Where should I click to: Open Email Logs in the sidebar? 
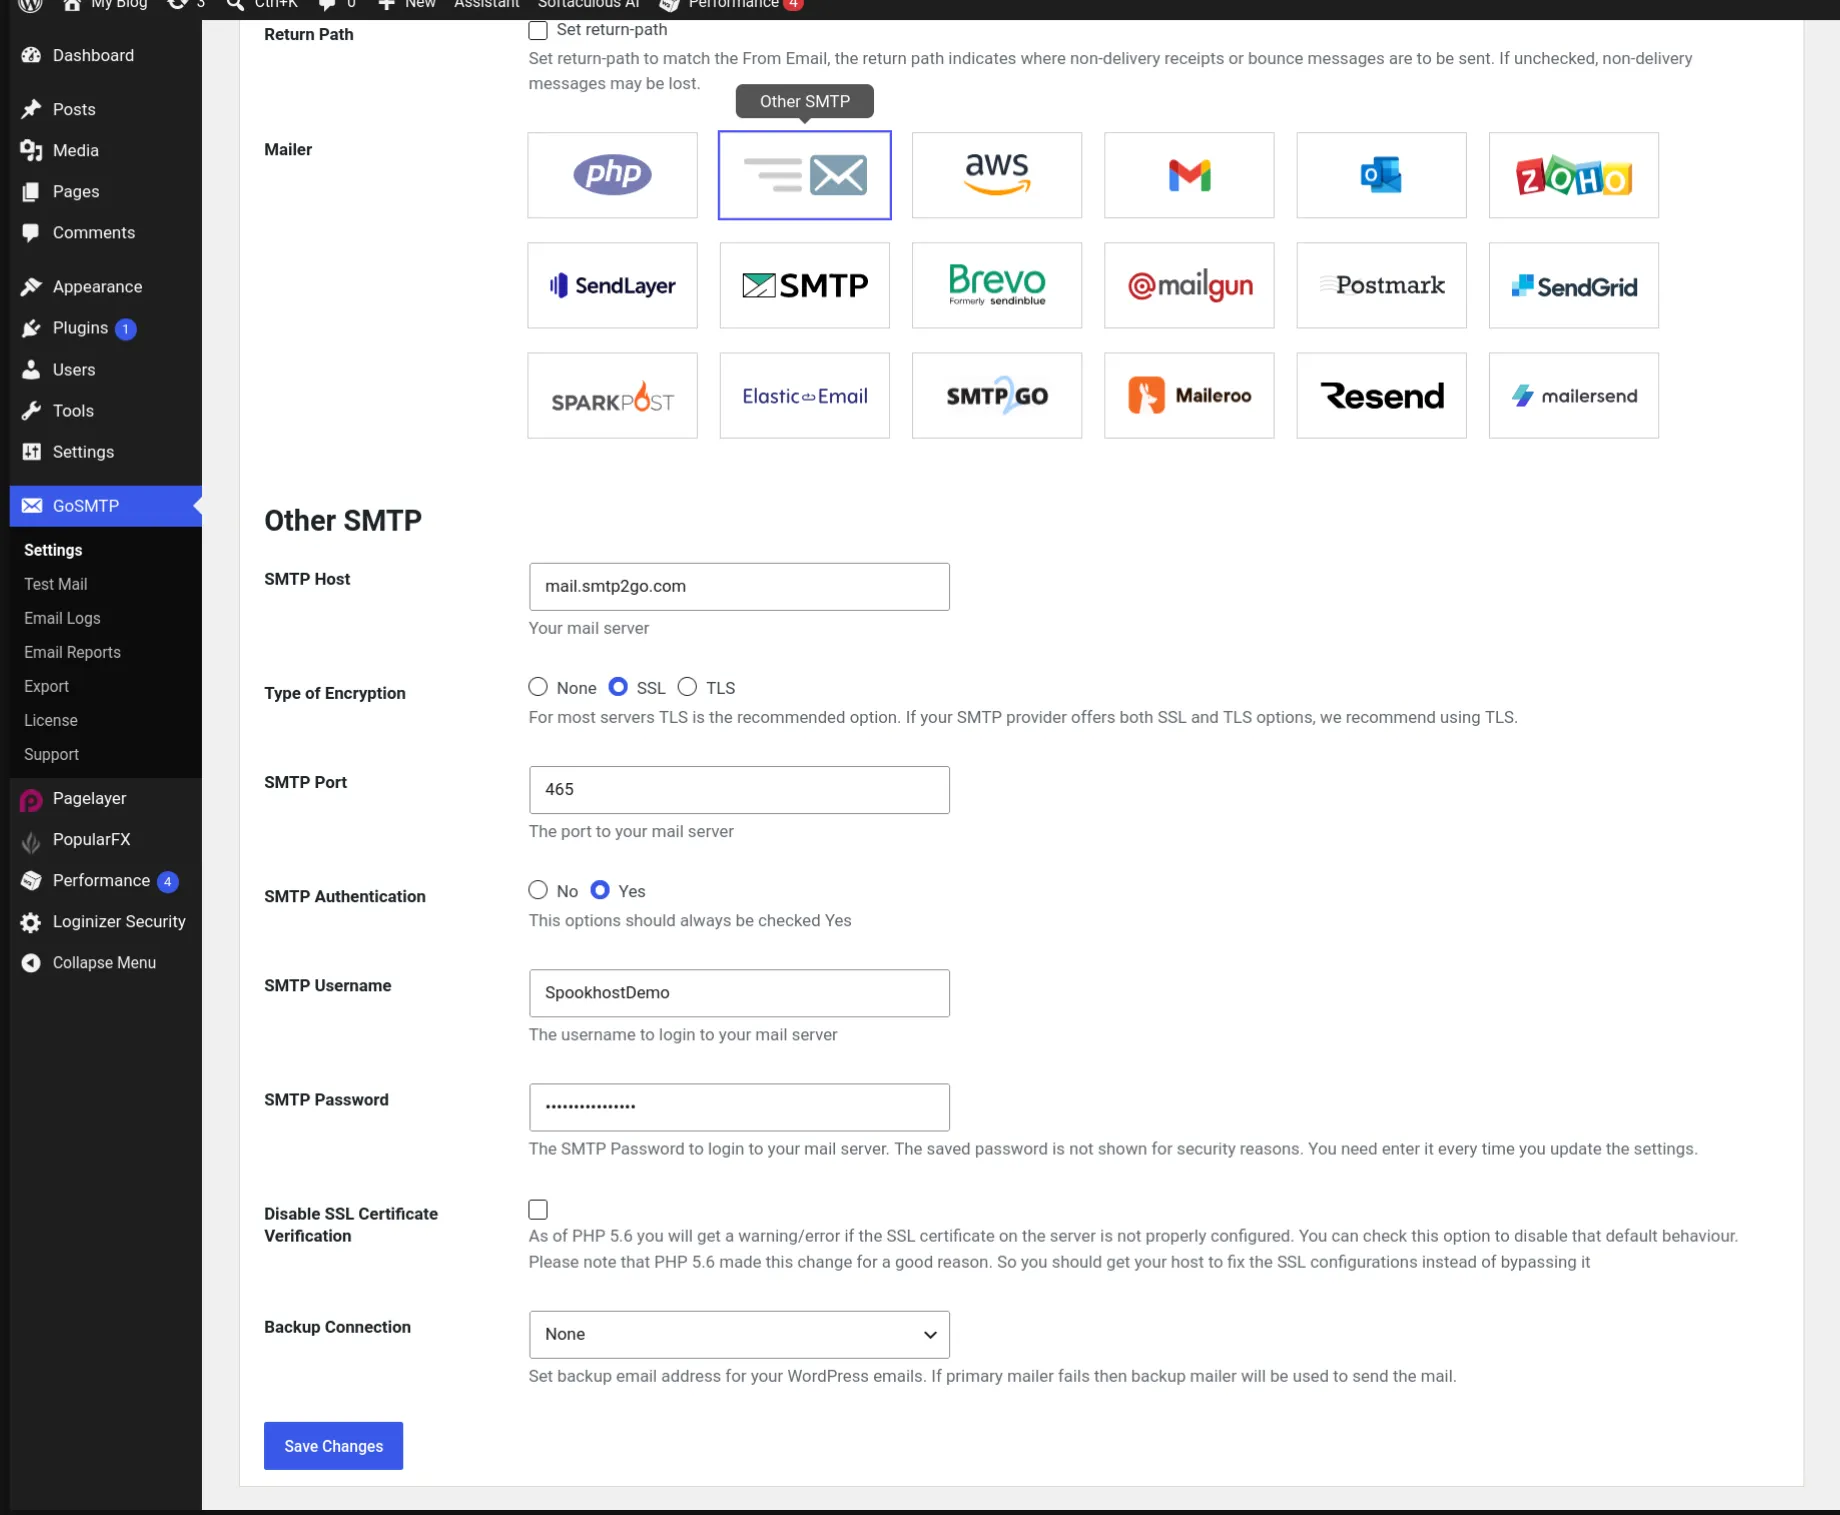[x=62, y=618]
